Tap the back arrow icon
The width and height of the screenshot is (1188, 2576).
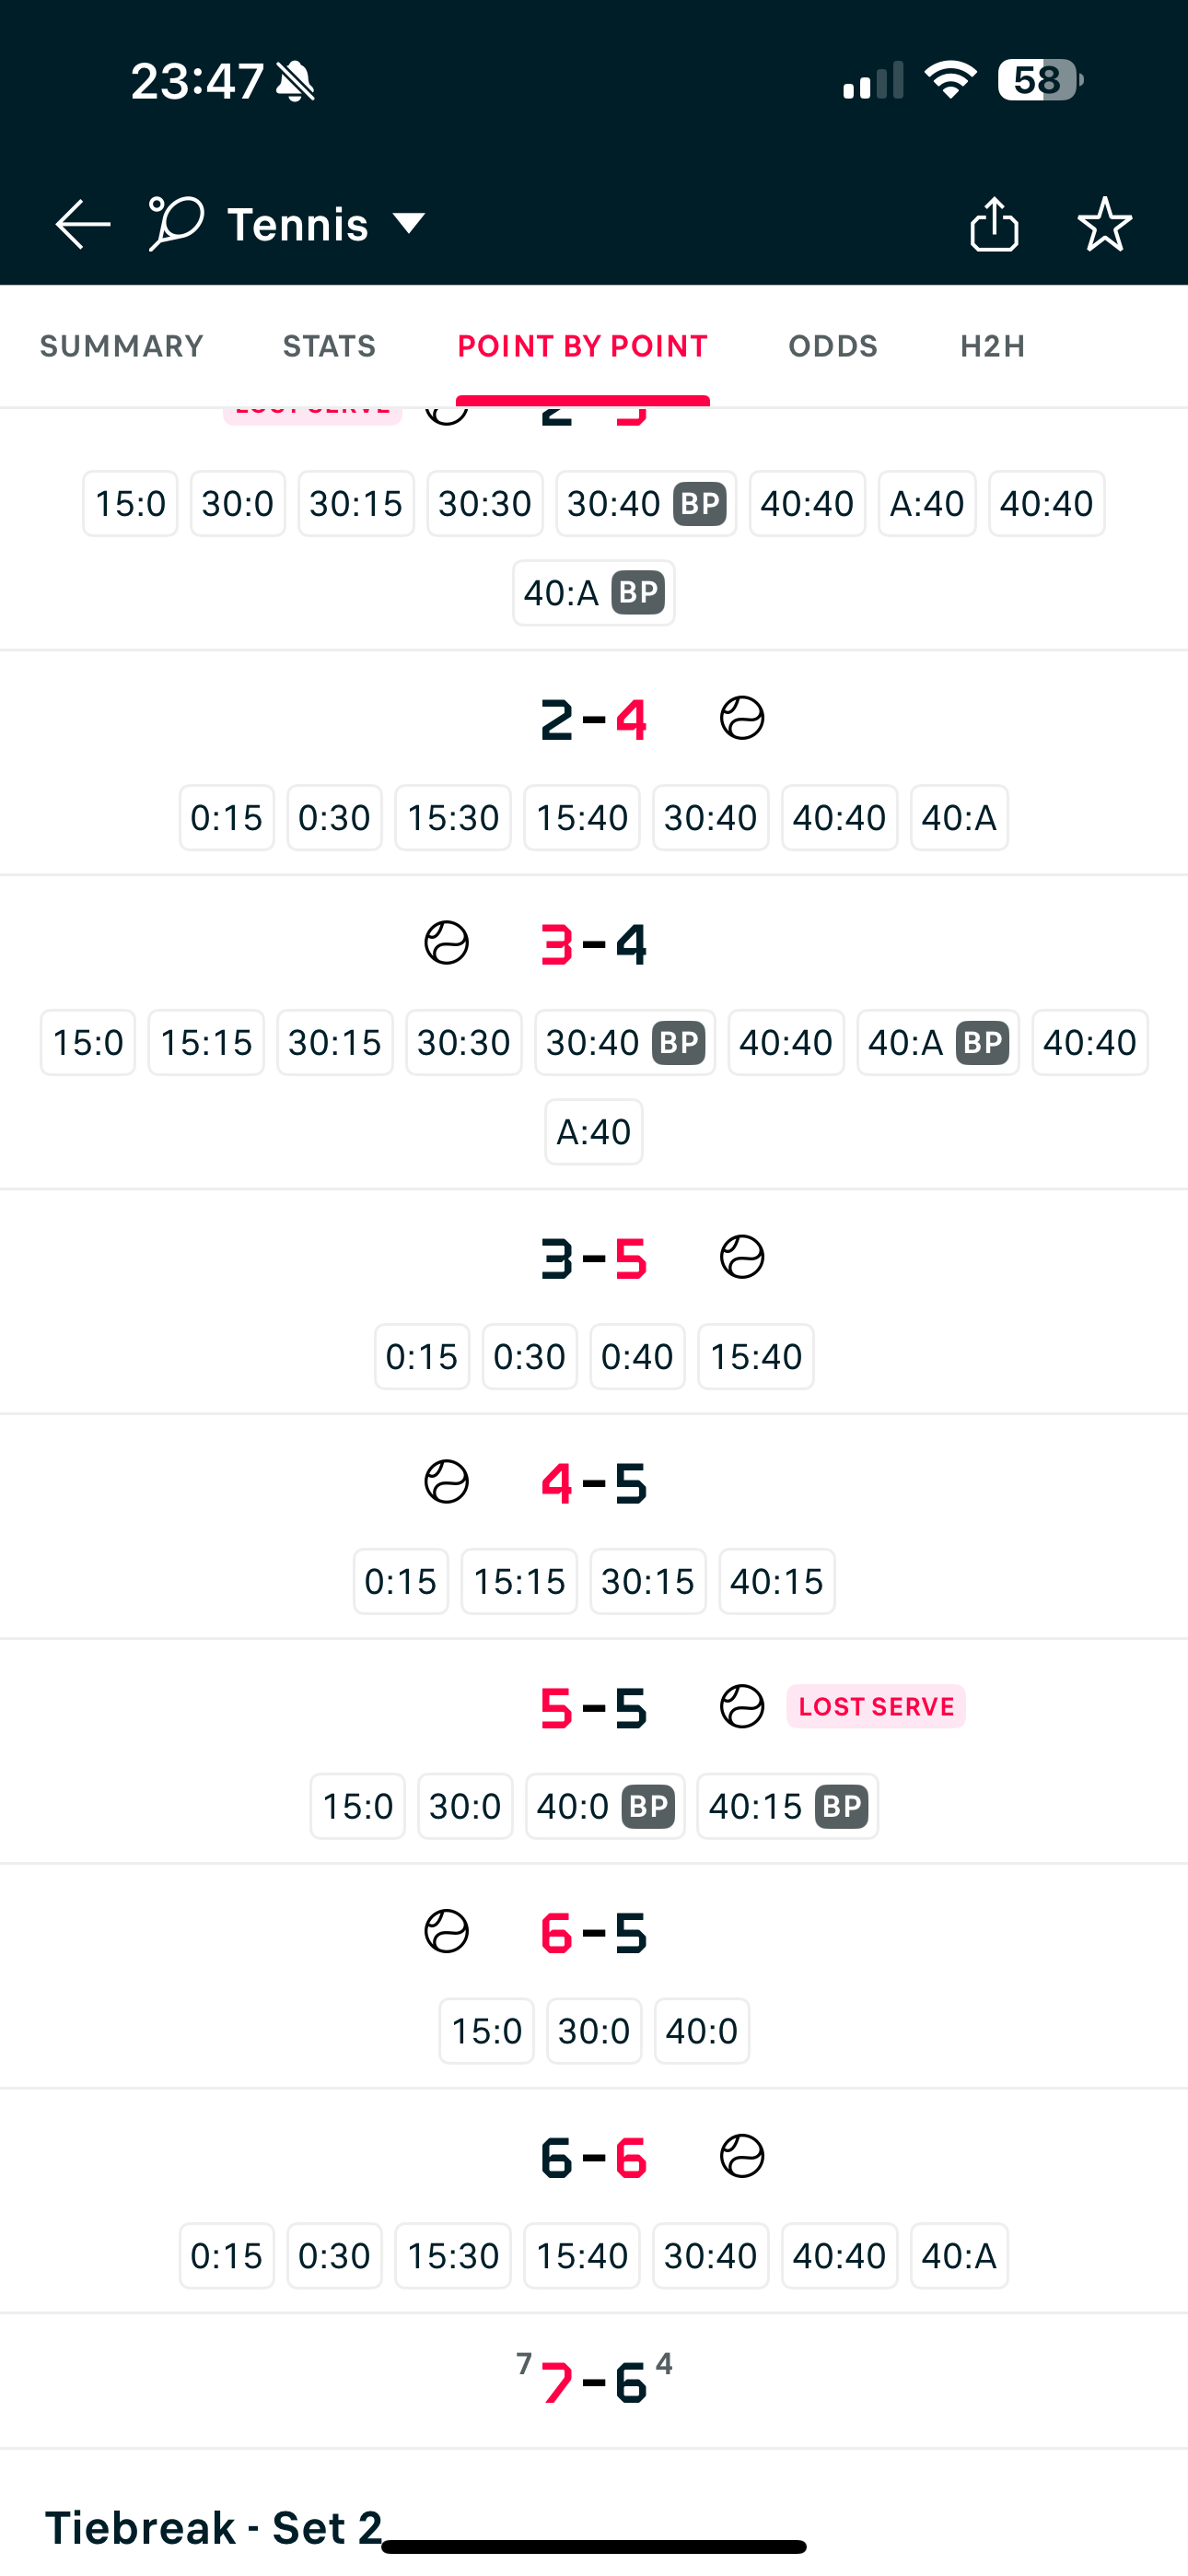click(83, 223)
